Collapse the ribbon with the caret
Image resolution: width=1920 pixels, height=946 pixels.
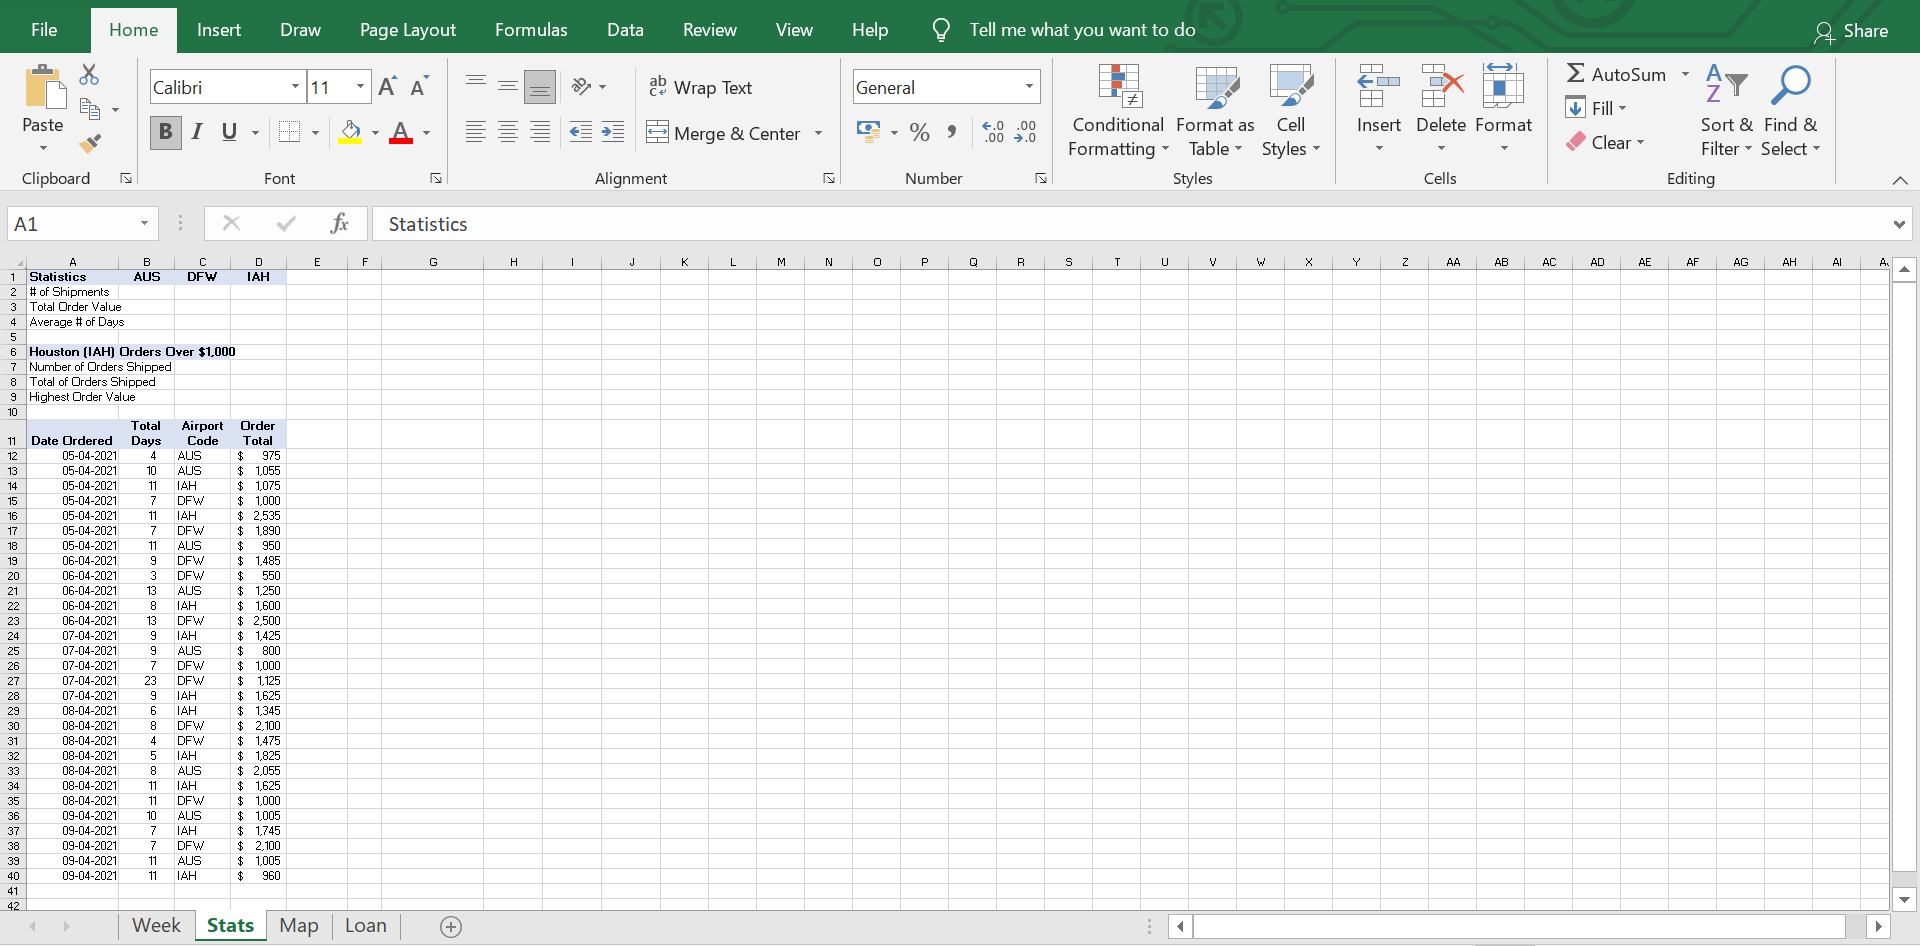pyautogui.click(x=1900, y=180)
